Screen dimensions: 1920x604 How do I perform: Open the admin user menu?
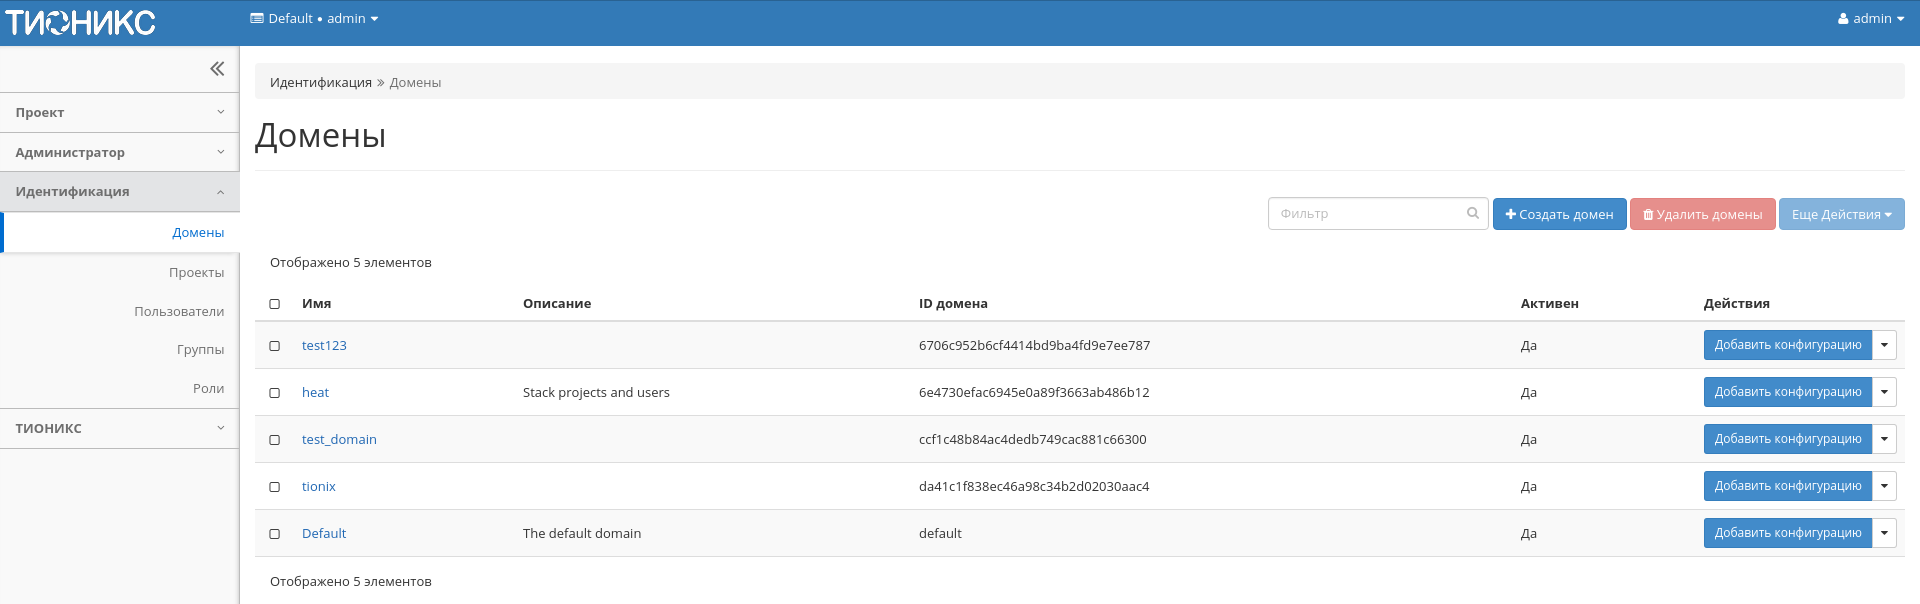tap(1870, 19)
